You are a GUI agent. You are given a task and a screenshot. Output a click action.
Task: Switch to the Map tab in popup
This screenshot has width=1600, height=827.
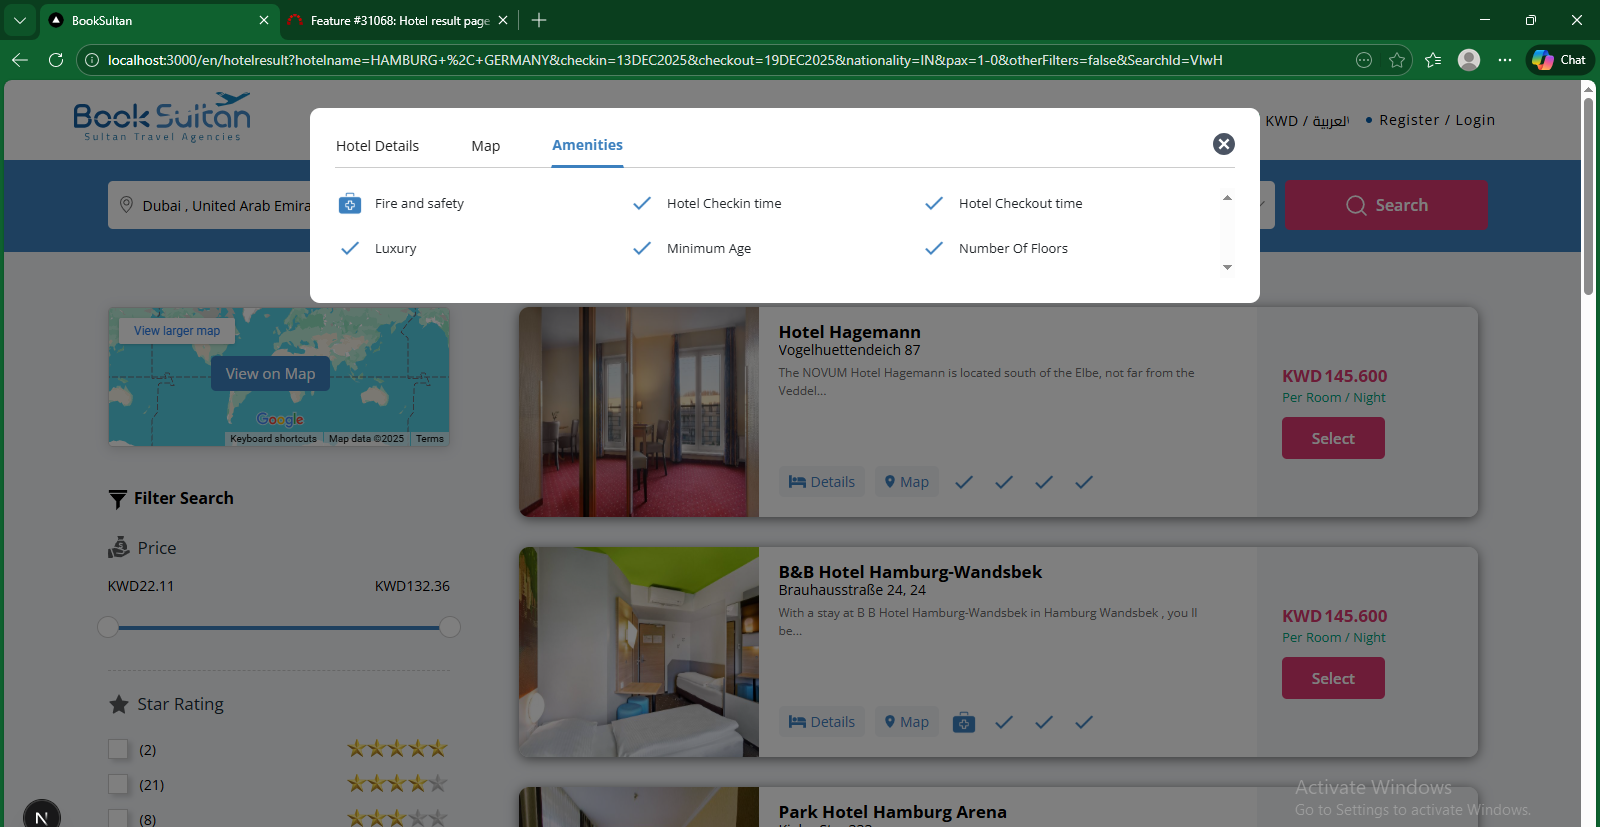point(485,146)
